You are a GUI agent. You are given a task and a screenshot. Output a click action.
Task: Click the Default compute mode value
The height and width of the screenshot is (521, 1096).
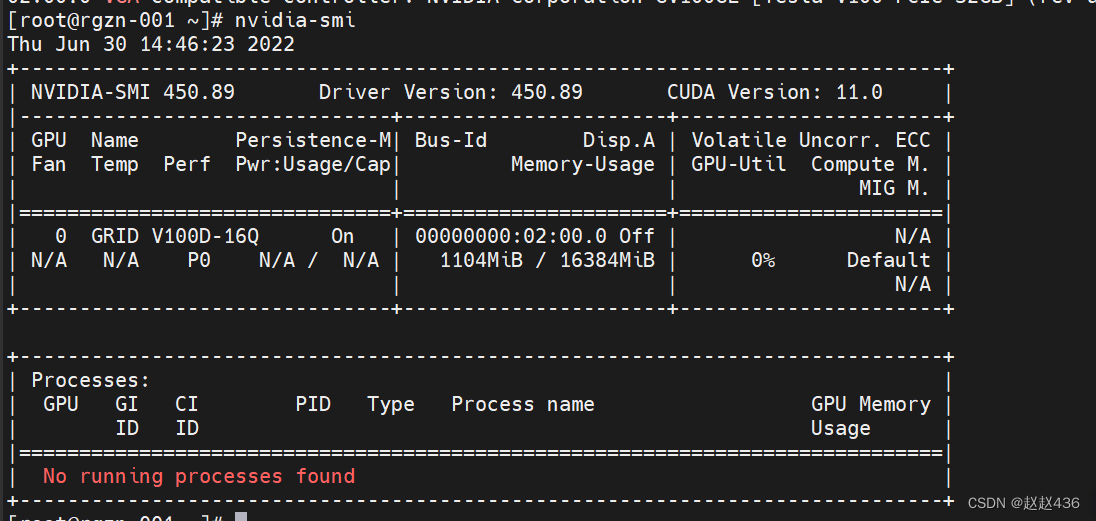[888, 260]
